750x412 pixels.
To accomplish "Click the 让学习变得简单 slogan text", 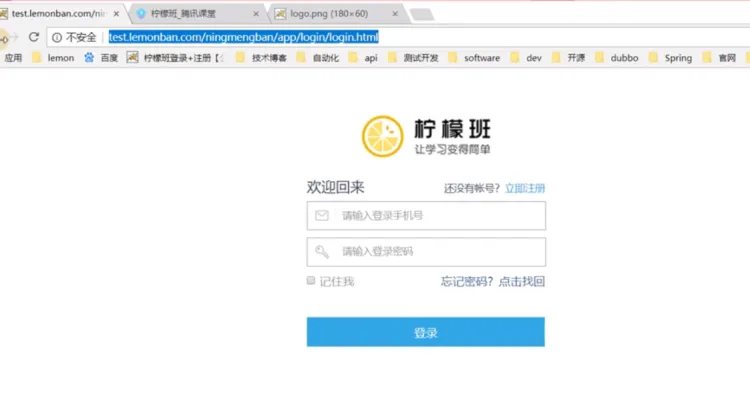I will point(452,150).
